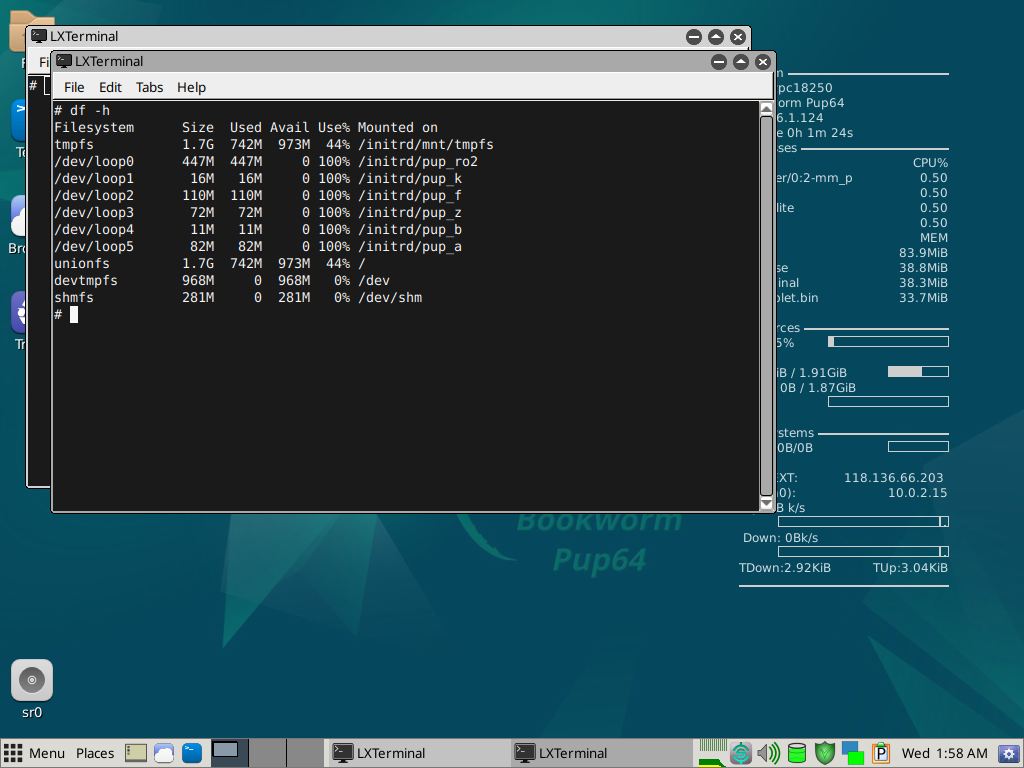Screen dimensions: 1024x768
Task: Maximize the back LXTerminal window
Action: tap(716, 37)
